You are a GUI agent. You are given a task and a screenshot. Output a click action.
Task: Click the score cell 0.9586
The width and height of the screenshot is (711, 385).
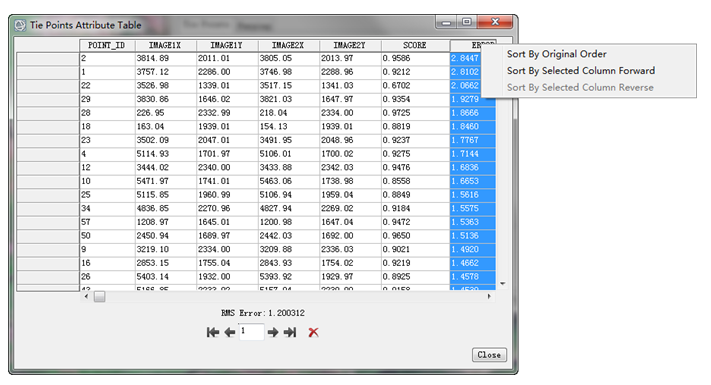pos(415,58)
